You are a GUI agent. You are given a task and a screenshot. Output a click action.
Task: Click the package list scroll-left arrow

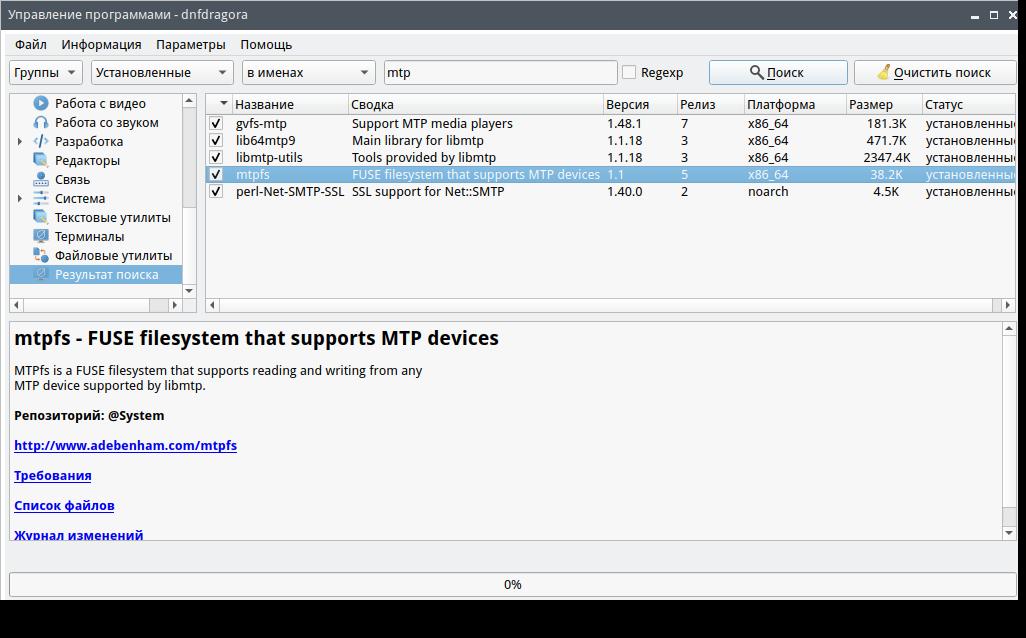click(x=213, y=305)
